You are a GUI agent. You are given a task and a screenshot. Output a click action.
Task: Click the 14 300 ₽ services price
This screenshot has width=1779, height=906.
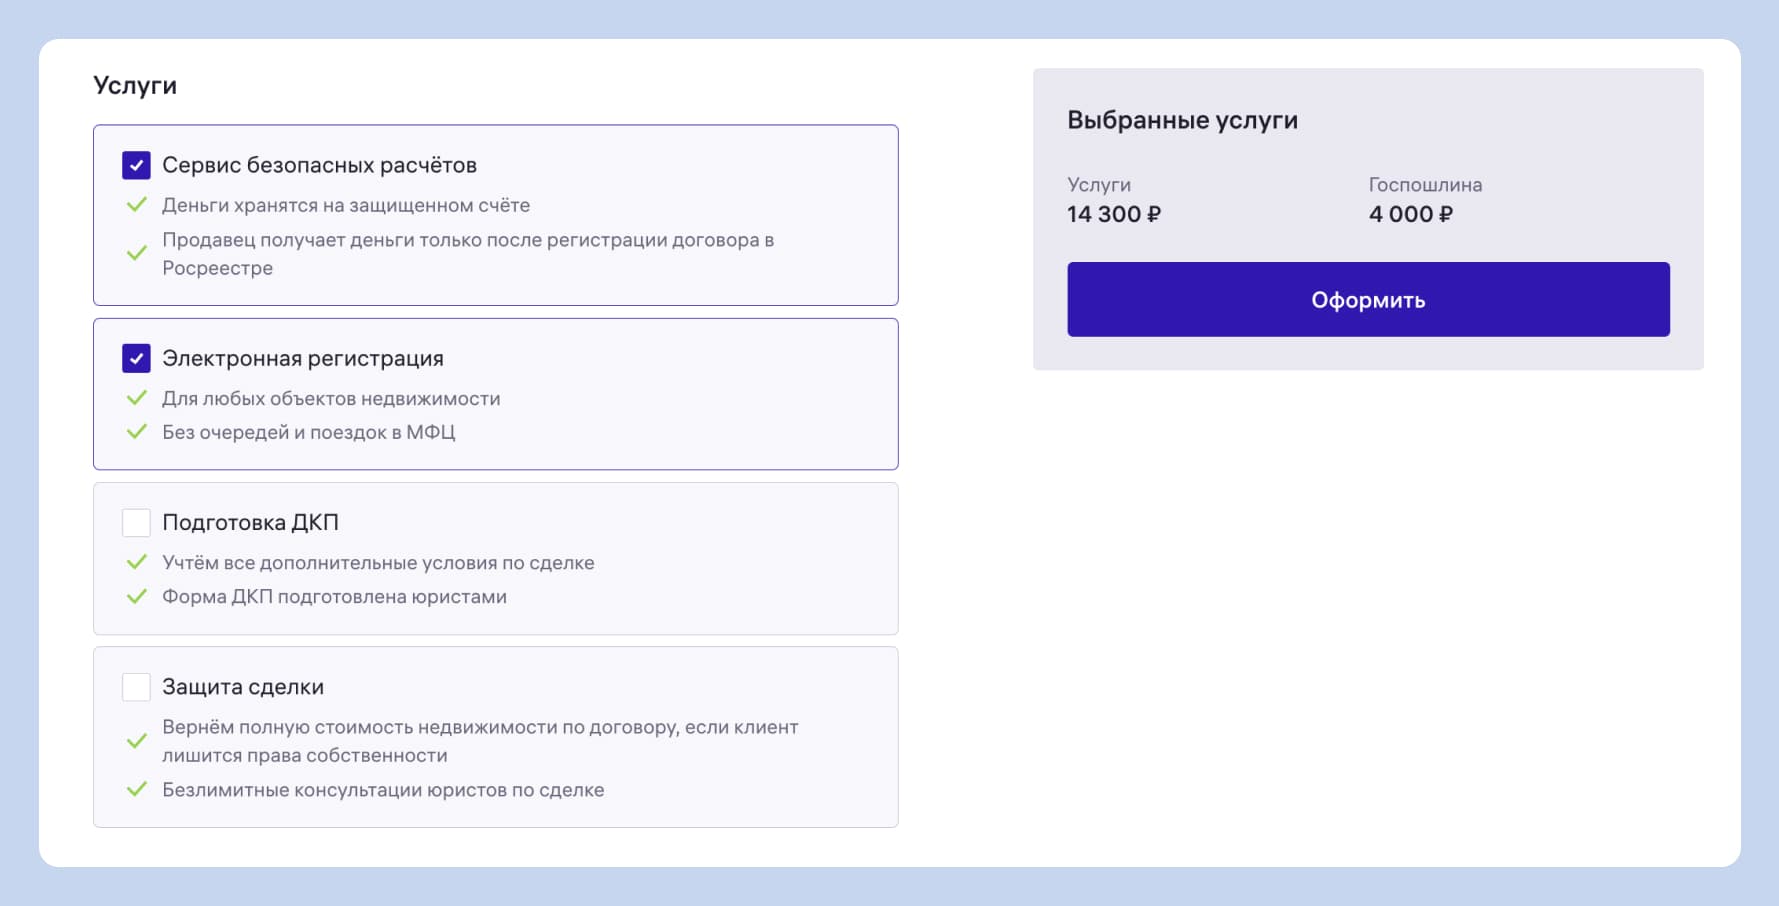(1113, 214)
